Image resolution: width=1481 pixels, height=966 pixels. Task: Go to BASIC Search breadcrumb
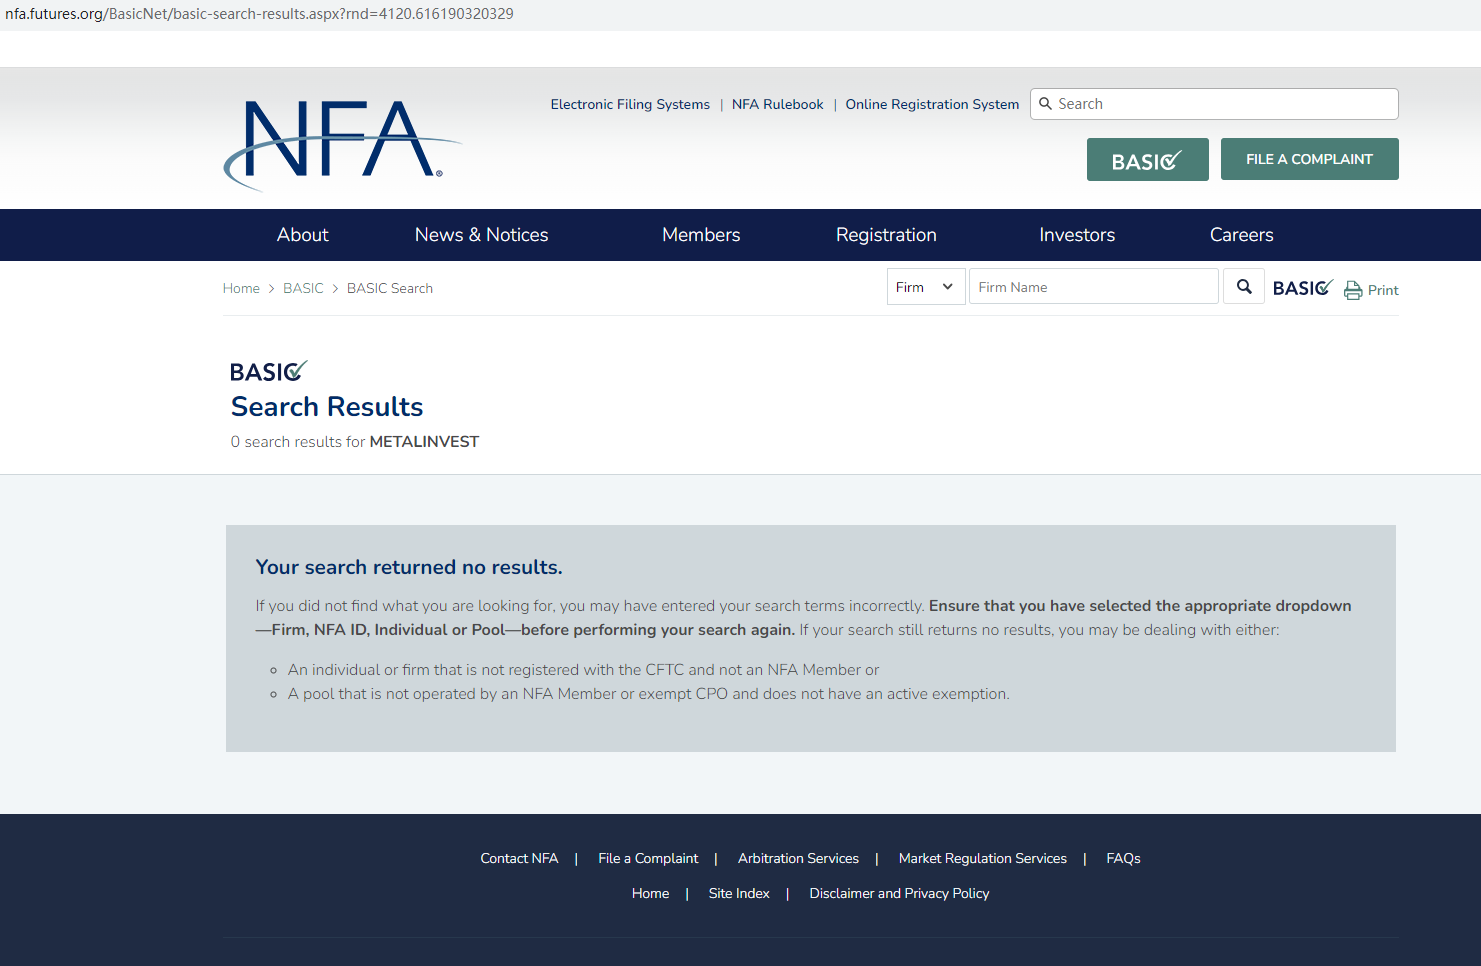pos(390,288)
